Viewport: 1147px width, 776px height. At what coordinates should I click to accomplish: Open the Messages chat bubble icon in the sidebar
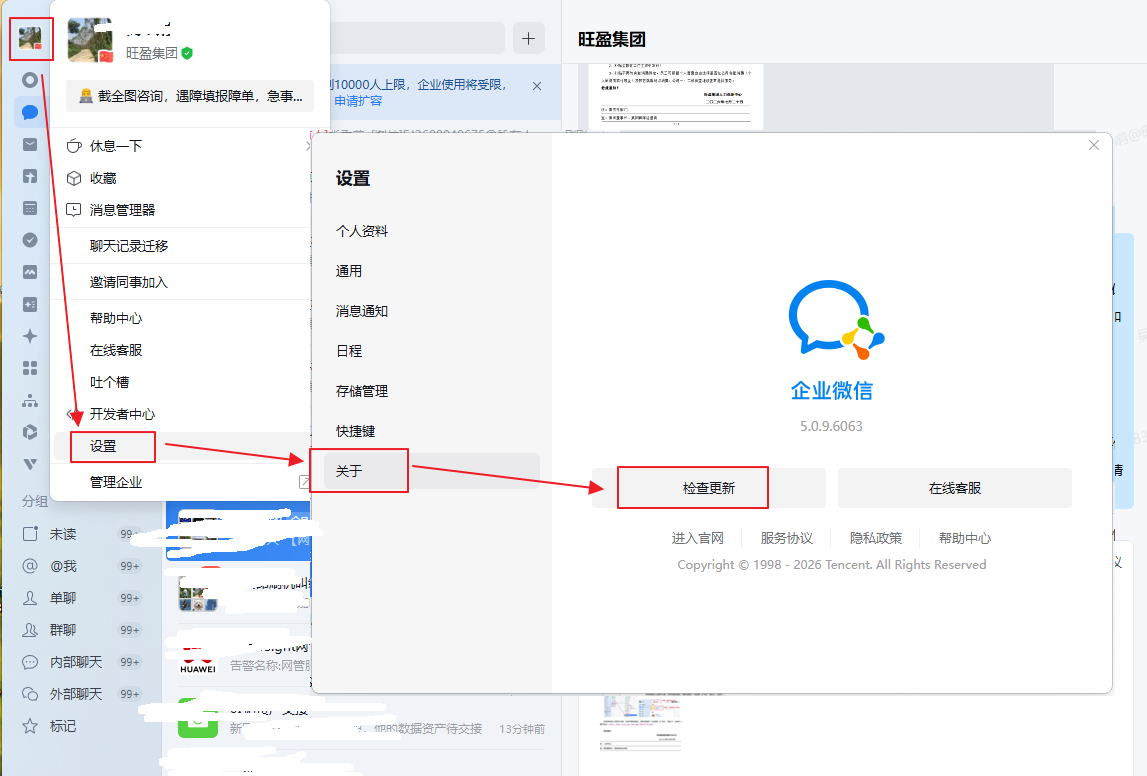[x=30, y=112]
